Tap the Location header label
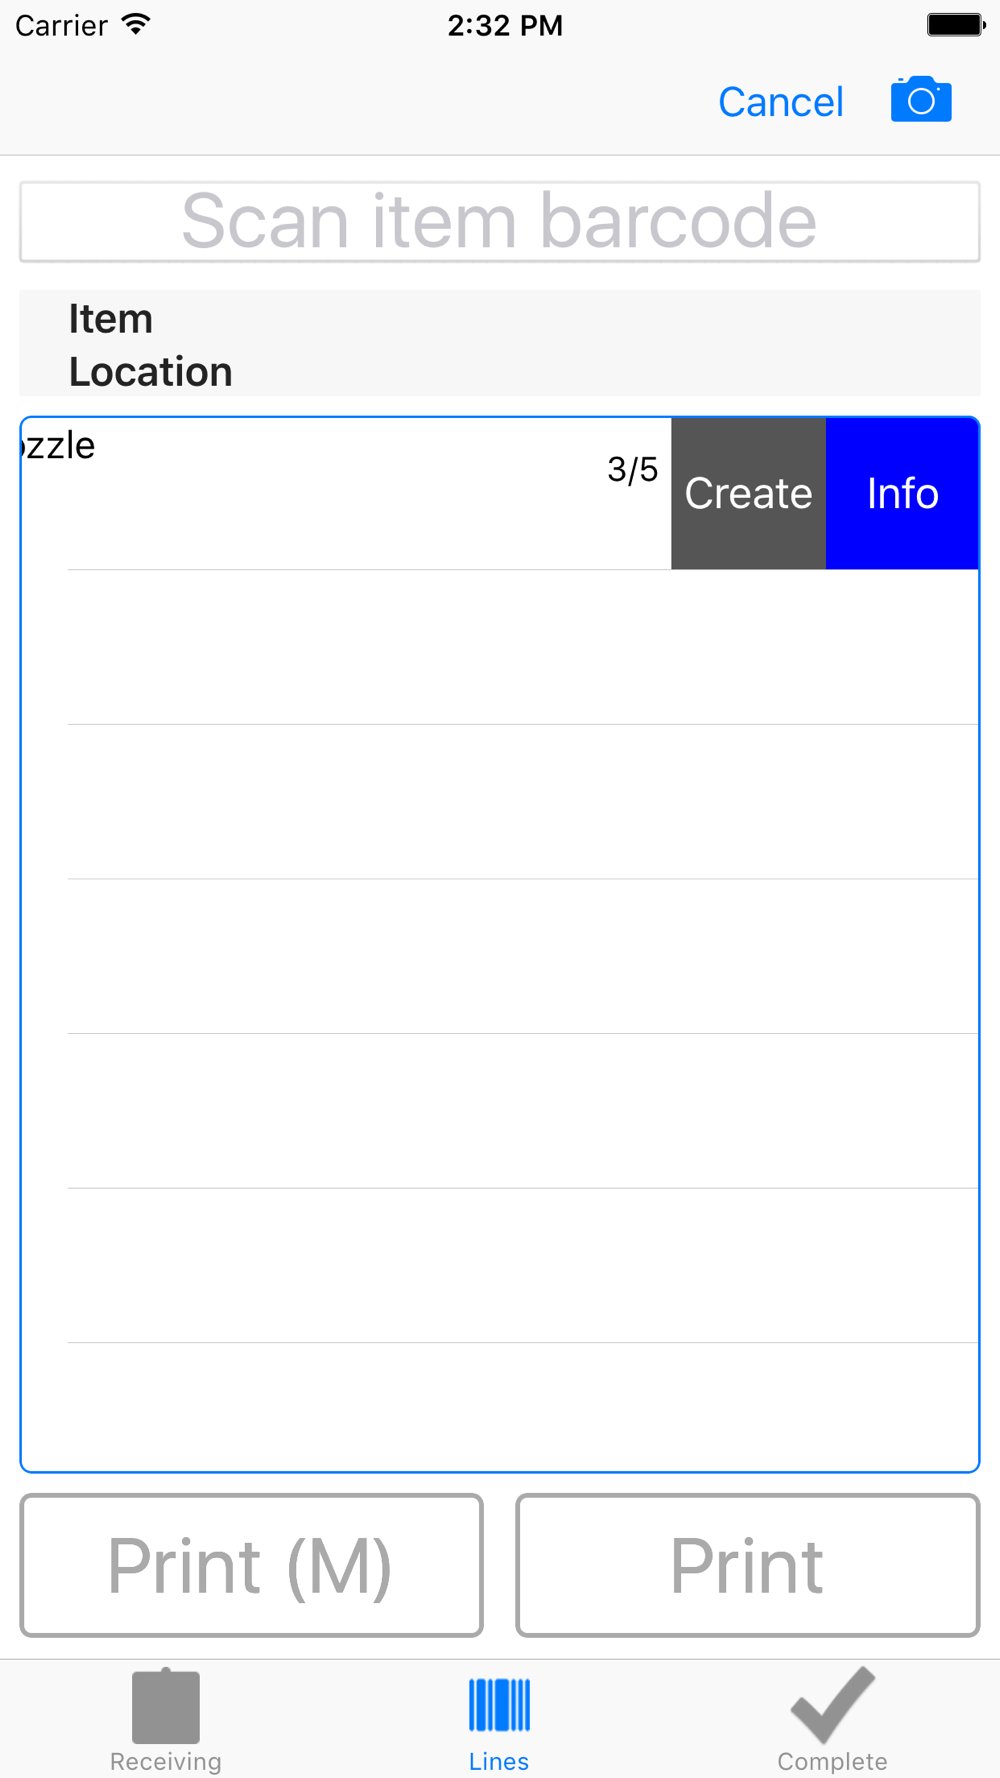Viewport: 1000px width, 1778px height. click(151, 372)
